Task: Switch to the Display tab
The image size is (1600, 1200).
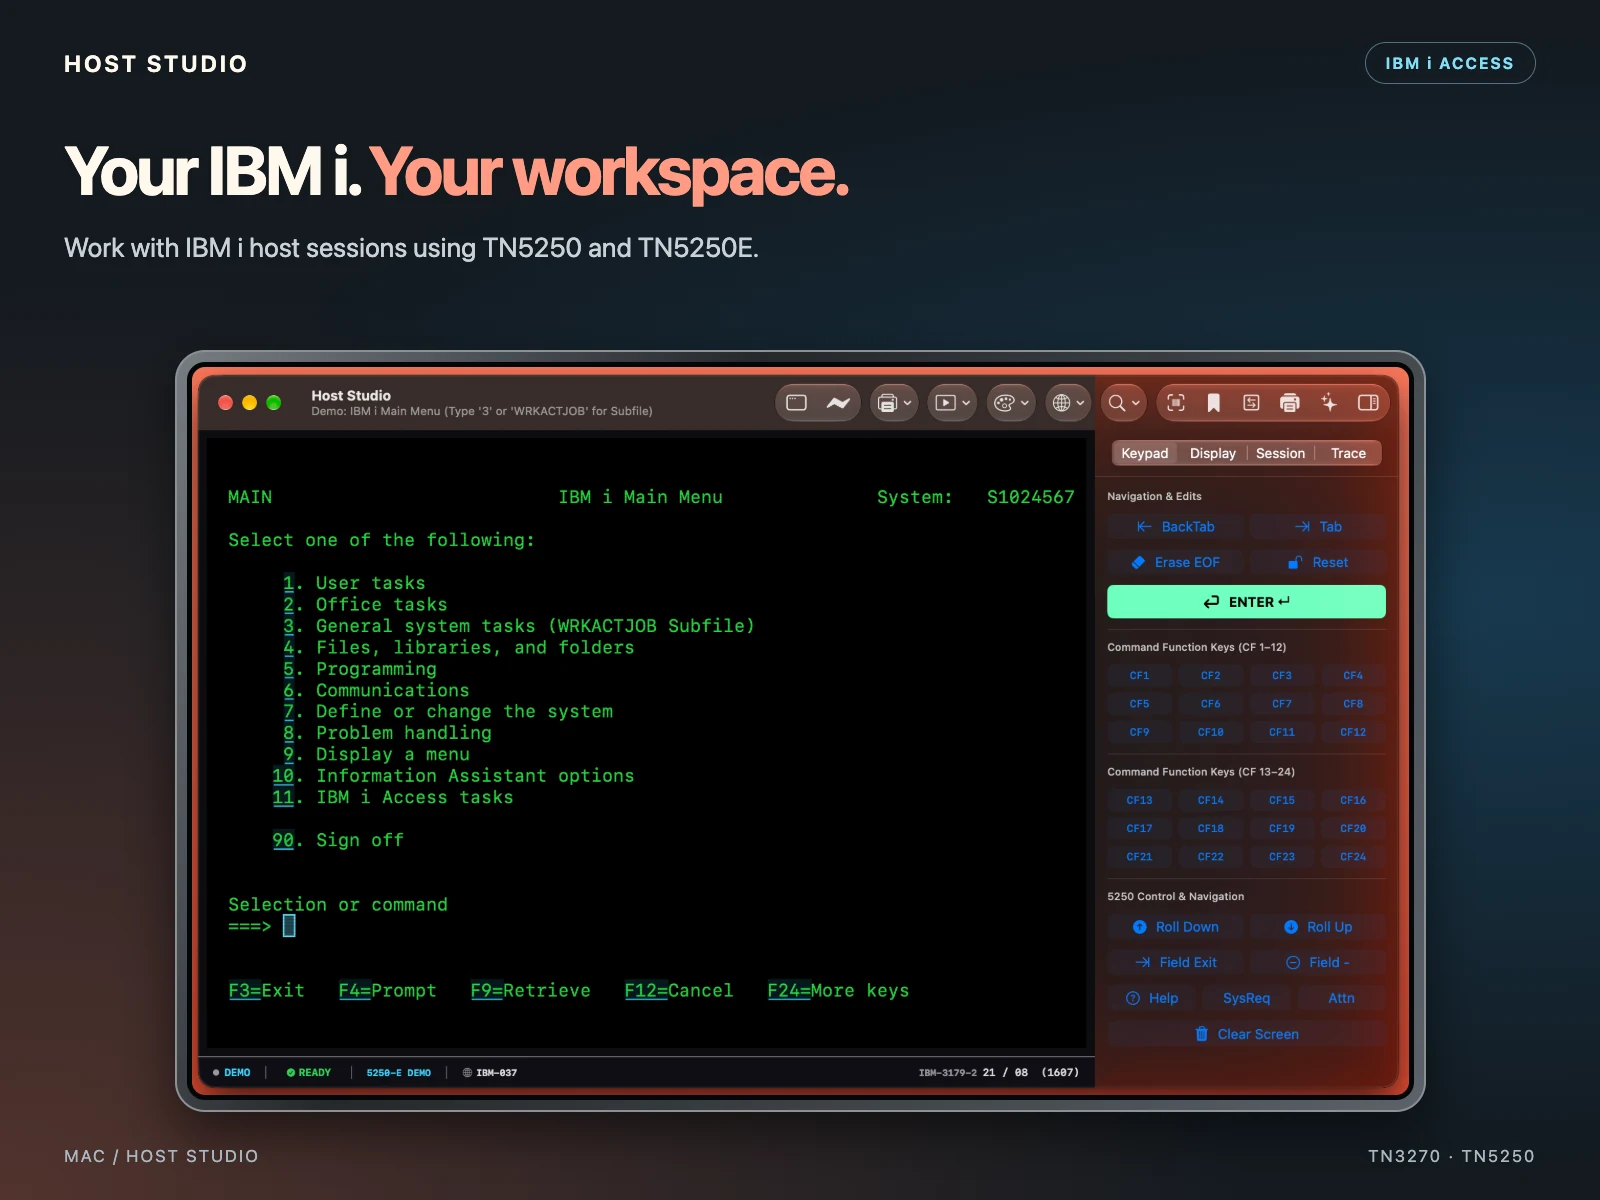Action: tap(1213, 453)
